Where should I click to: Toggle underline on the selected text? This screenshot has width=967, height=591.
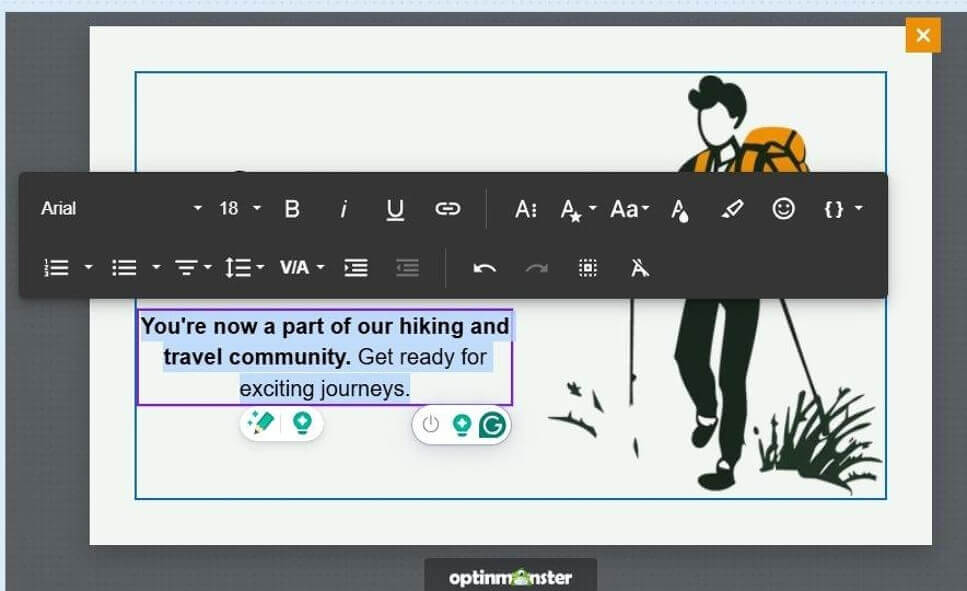[x=395, y=208]
